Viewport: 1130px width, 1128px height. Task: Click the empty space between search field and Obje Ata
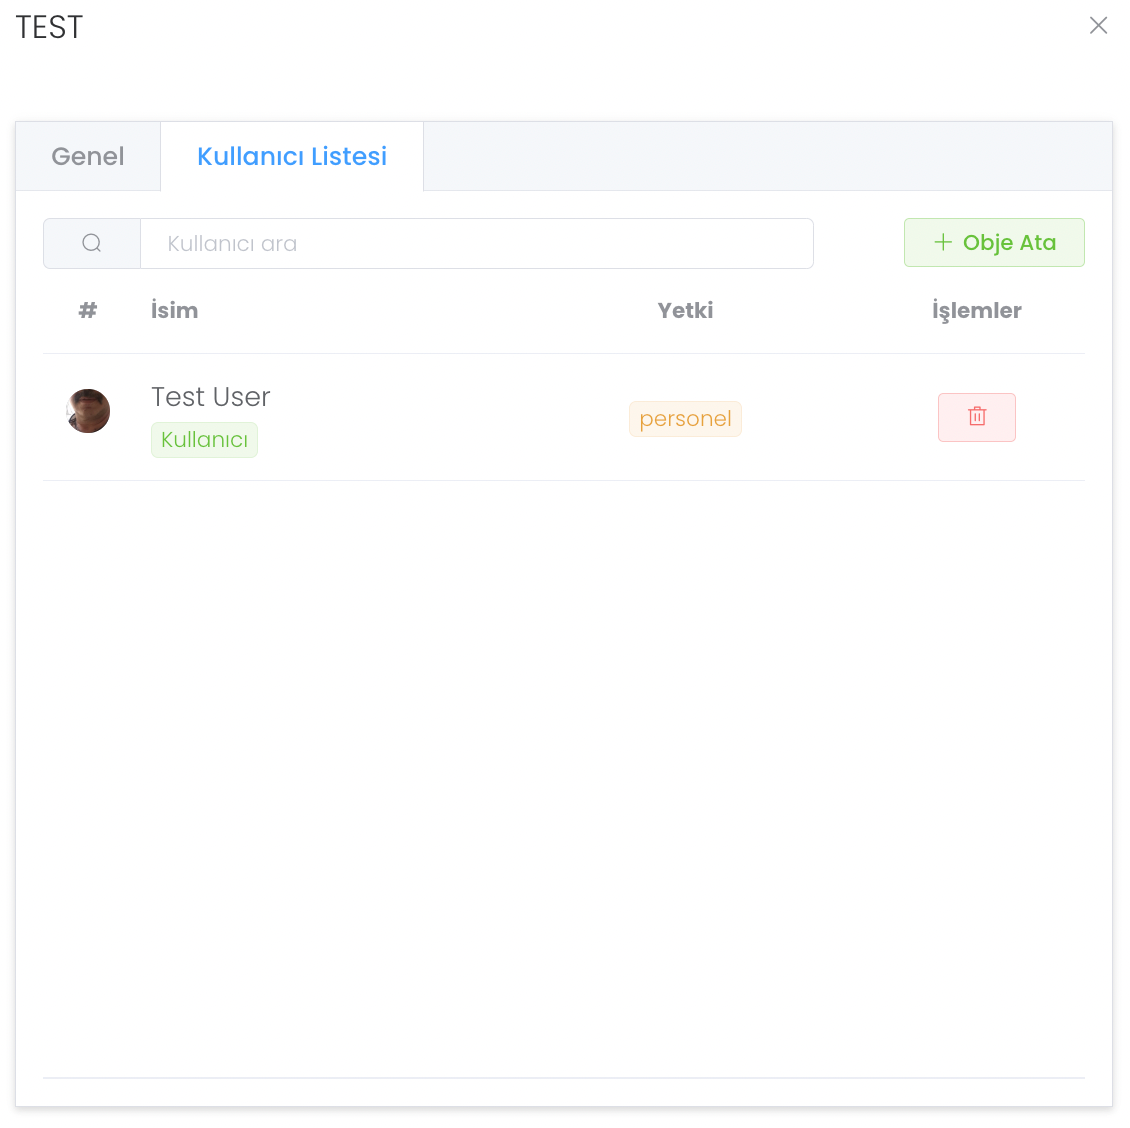[x=858, y=243]
